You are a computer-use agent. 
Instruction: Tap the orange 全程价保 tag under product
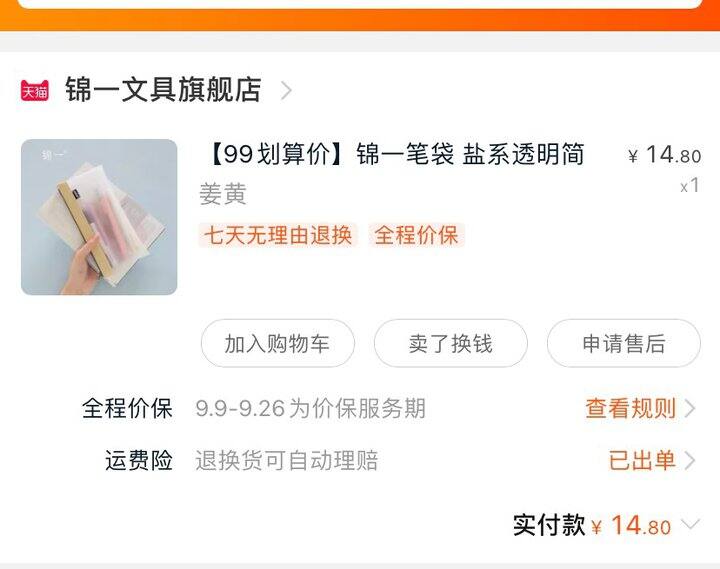[416, 235]
